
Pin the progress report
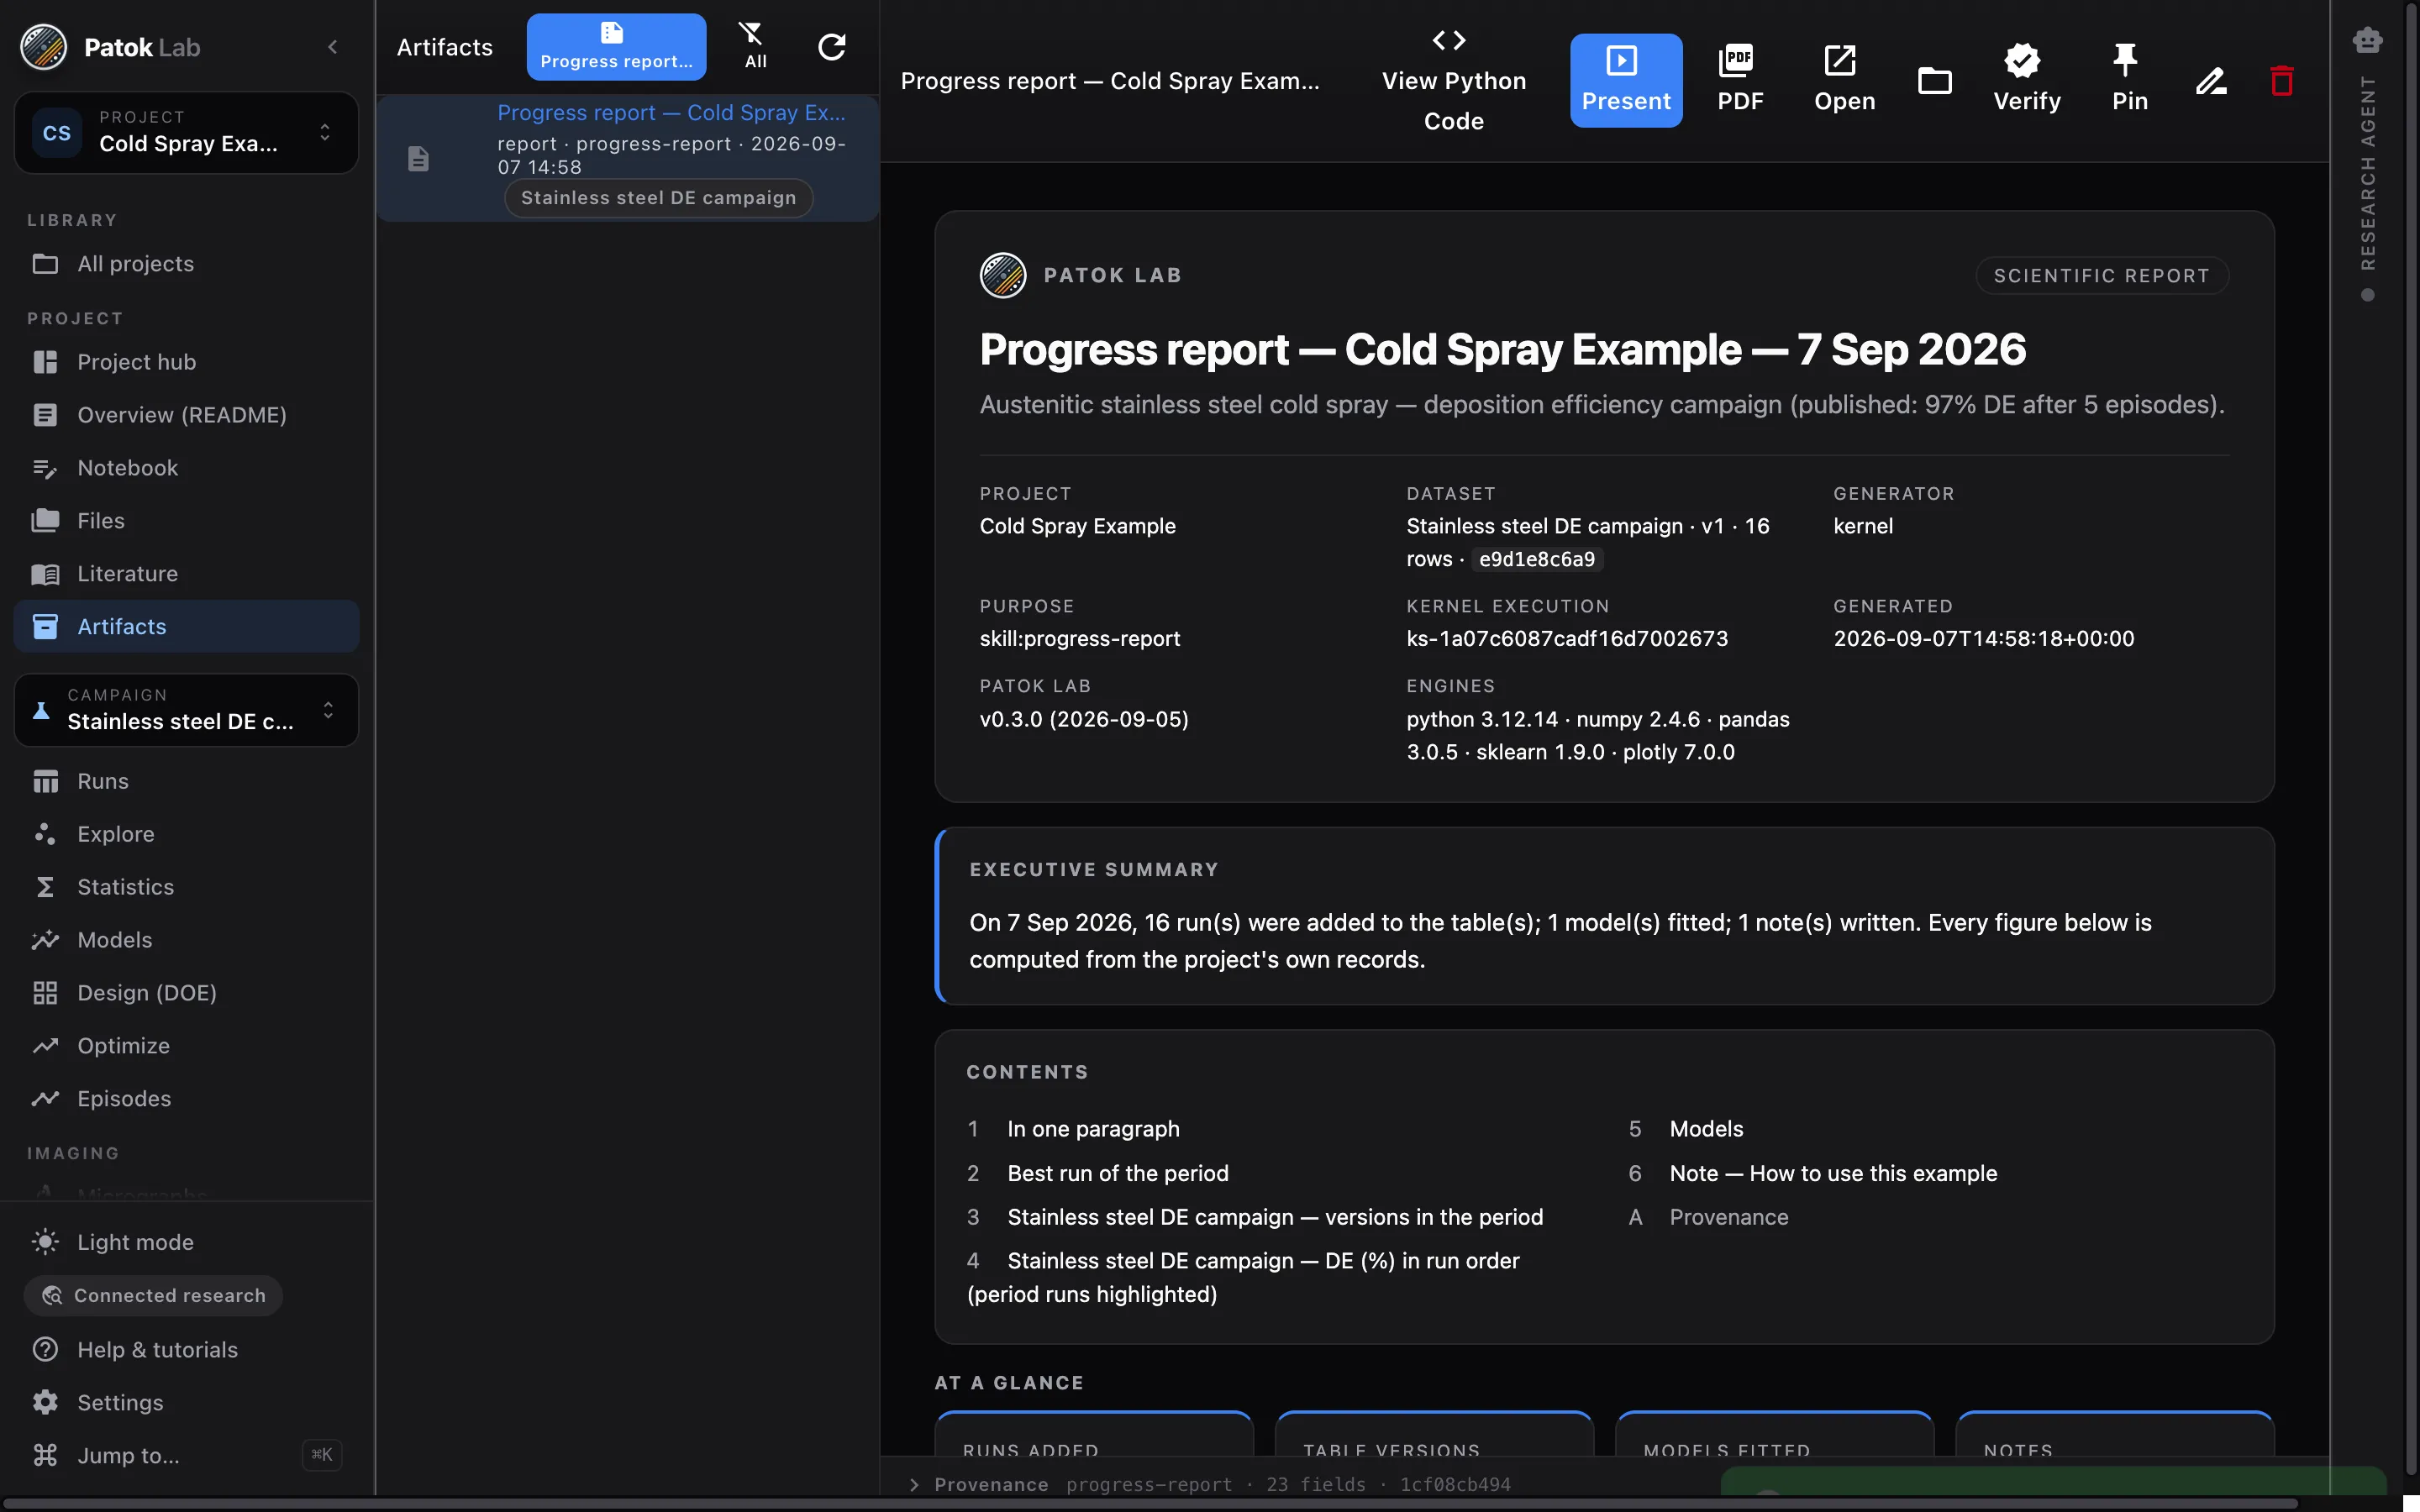click(2129, 80)
